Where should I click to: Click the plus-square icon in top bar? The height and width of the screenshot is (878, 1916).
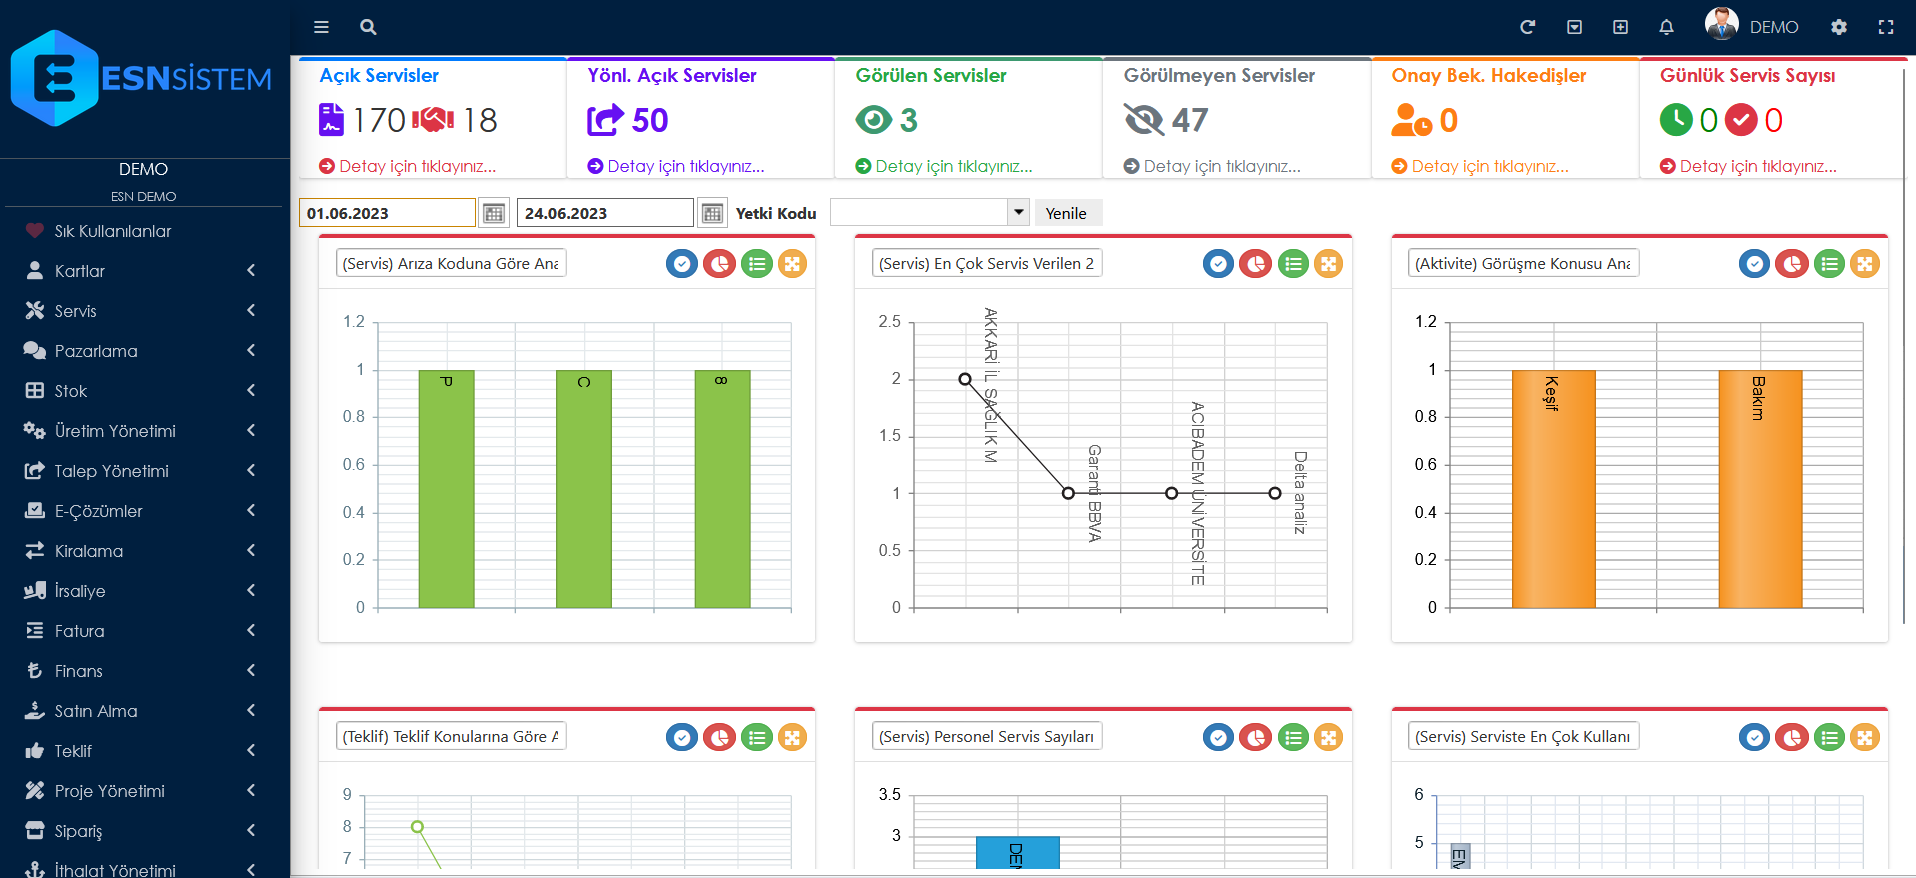1620,27
